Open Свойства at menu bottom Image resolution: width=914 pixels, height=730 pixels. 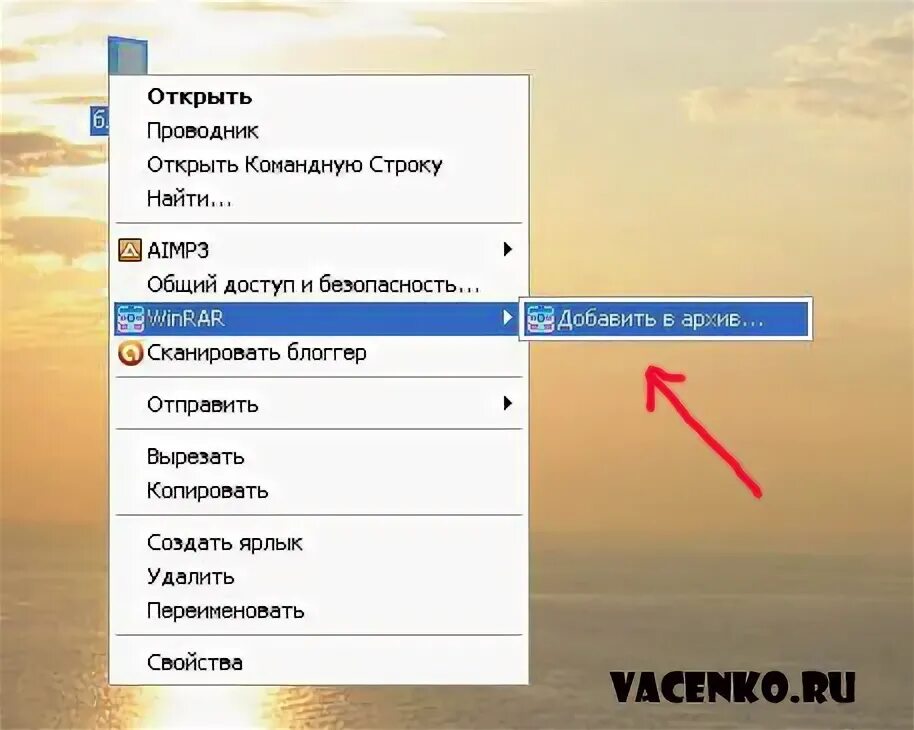[x=195, y=662]
